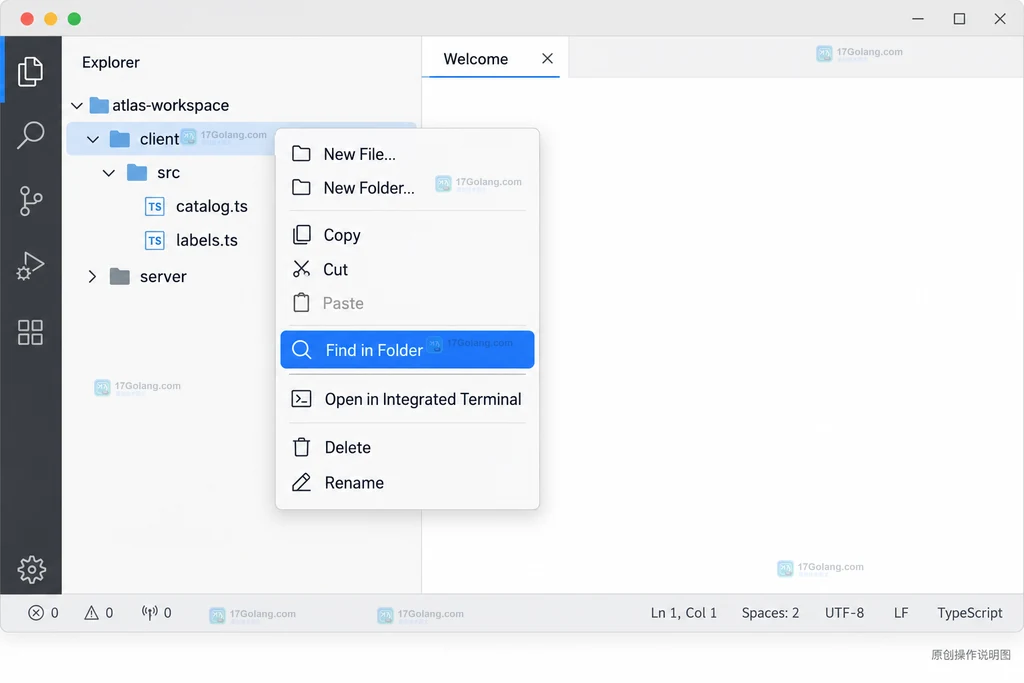This screenshot has width=1024, height=683.
Task: Collapse the src folder chevron
Action: click(109, 173)
